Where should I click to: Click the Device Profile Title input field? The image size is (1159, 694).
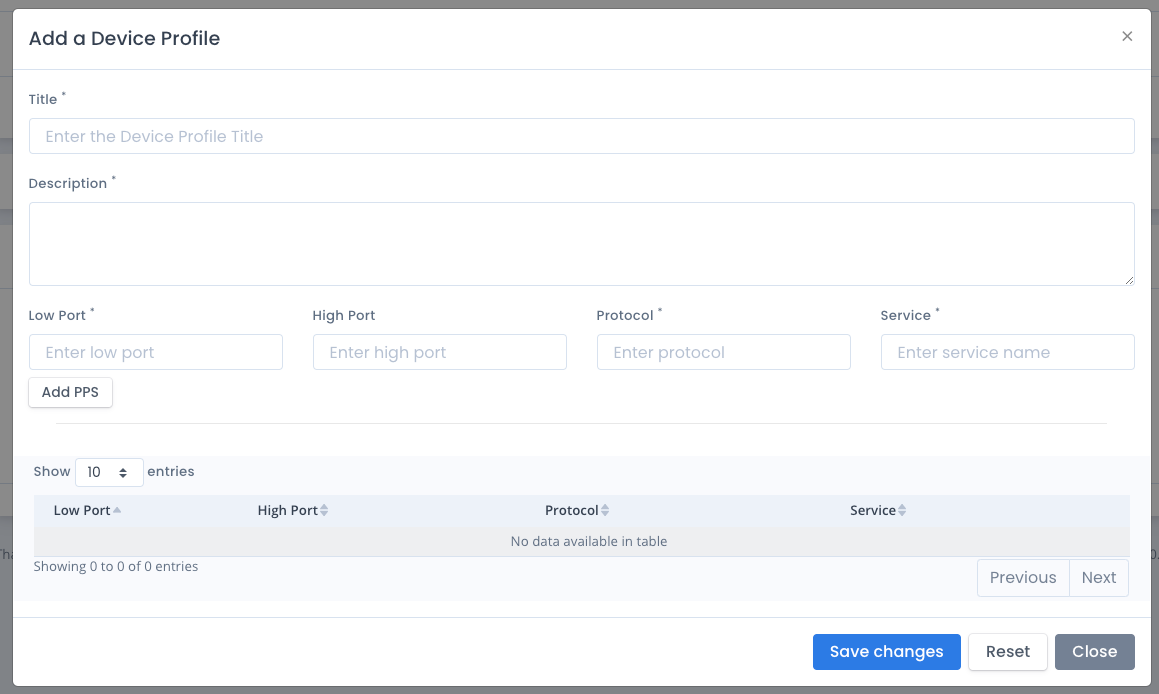coord(582,136)
